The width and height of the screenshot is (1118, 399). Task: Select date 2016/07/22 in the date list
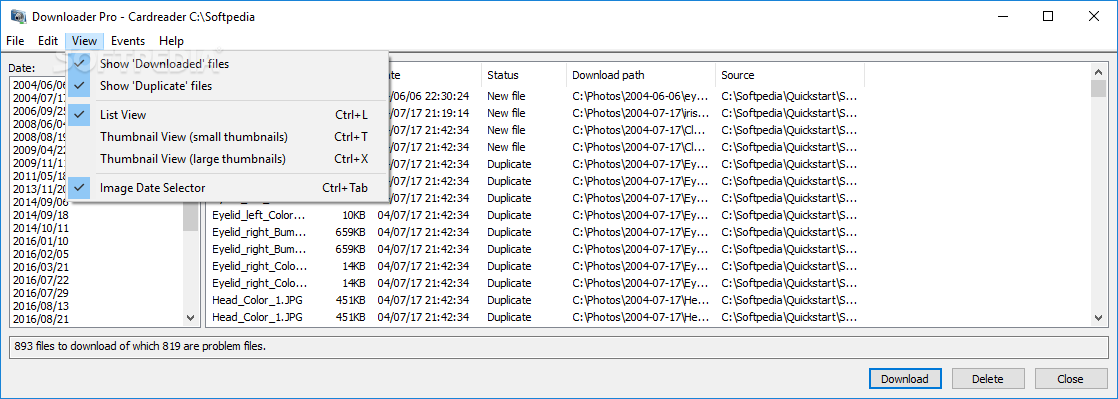coord(41,280)
